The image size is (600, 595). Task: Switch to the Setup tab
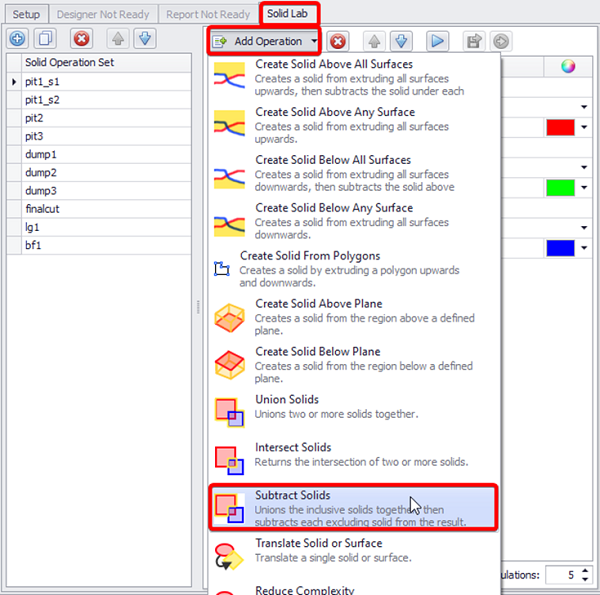point(26,14)
